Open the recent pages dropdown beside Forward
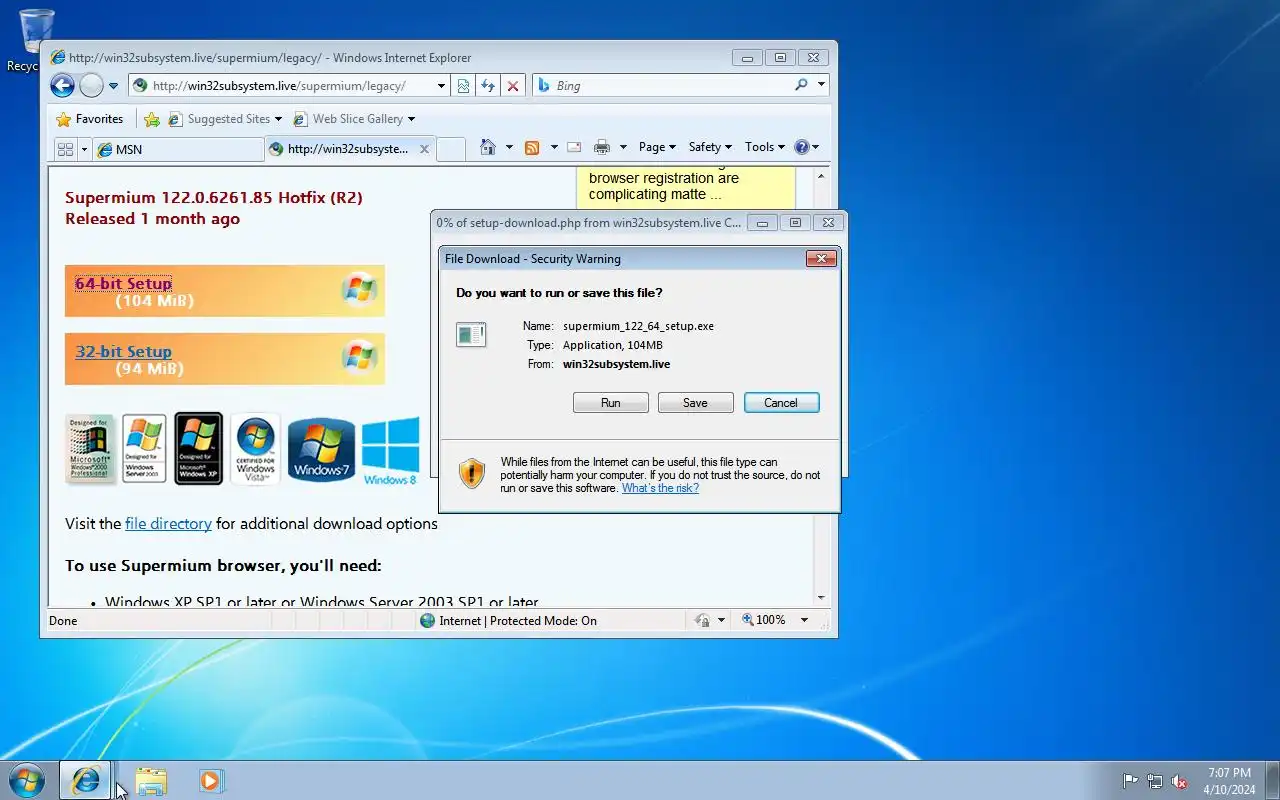1280x800 pixels. pos(113,86)
